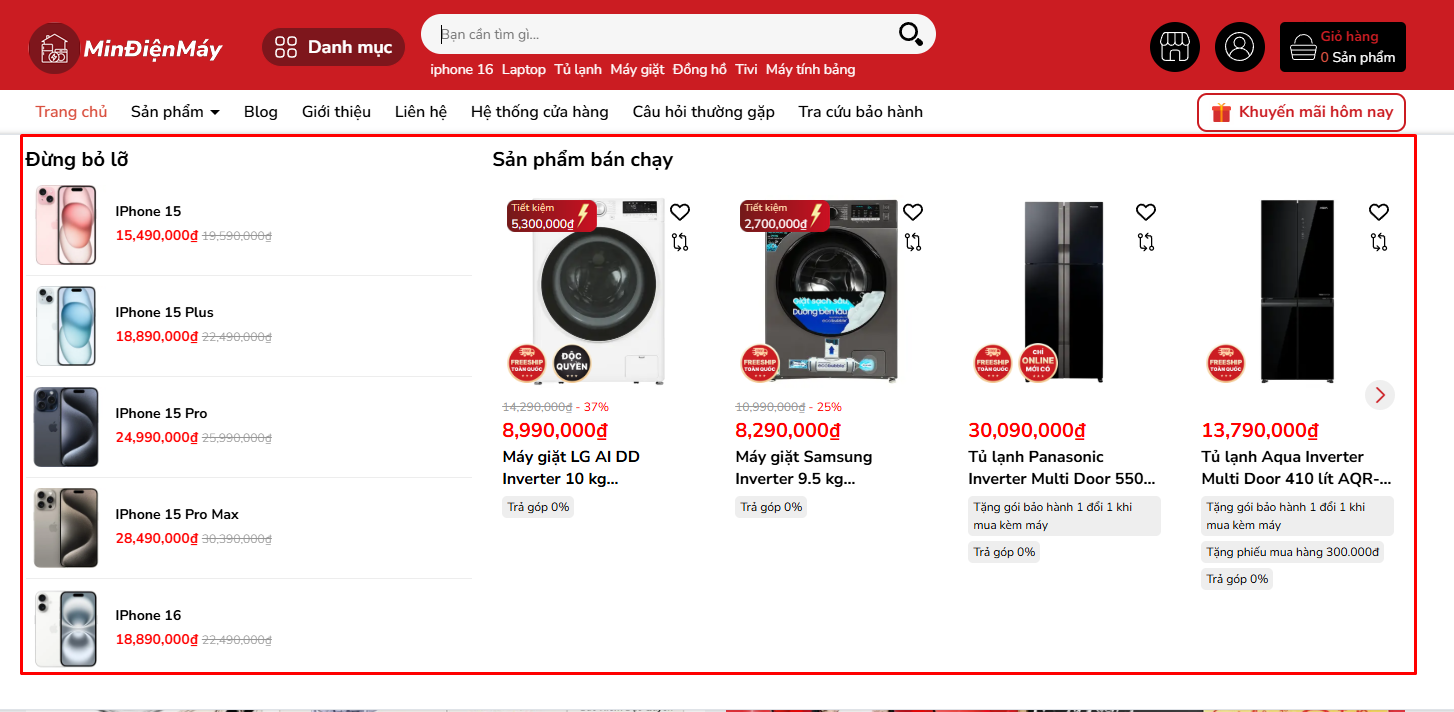Screen dimensions: 1454x712
Task: Add LG washing machine to wishlist
Action: pyautogui.click(x=680, y=212)
